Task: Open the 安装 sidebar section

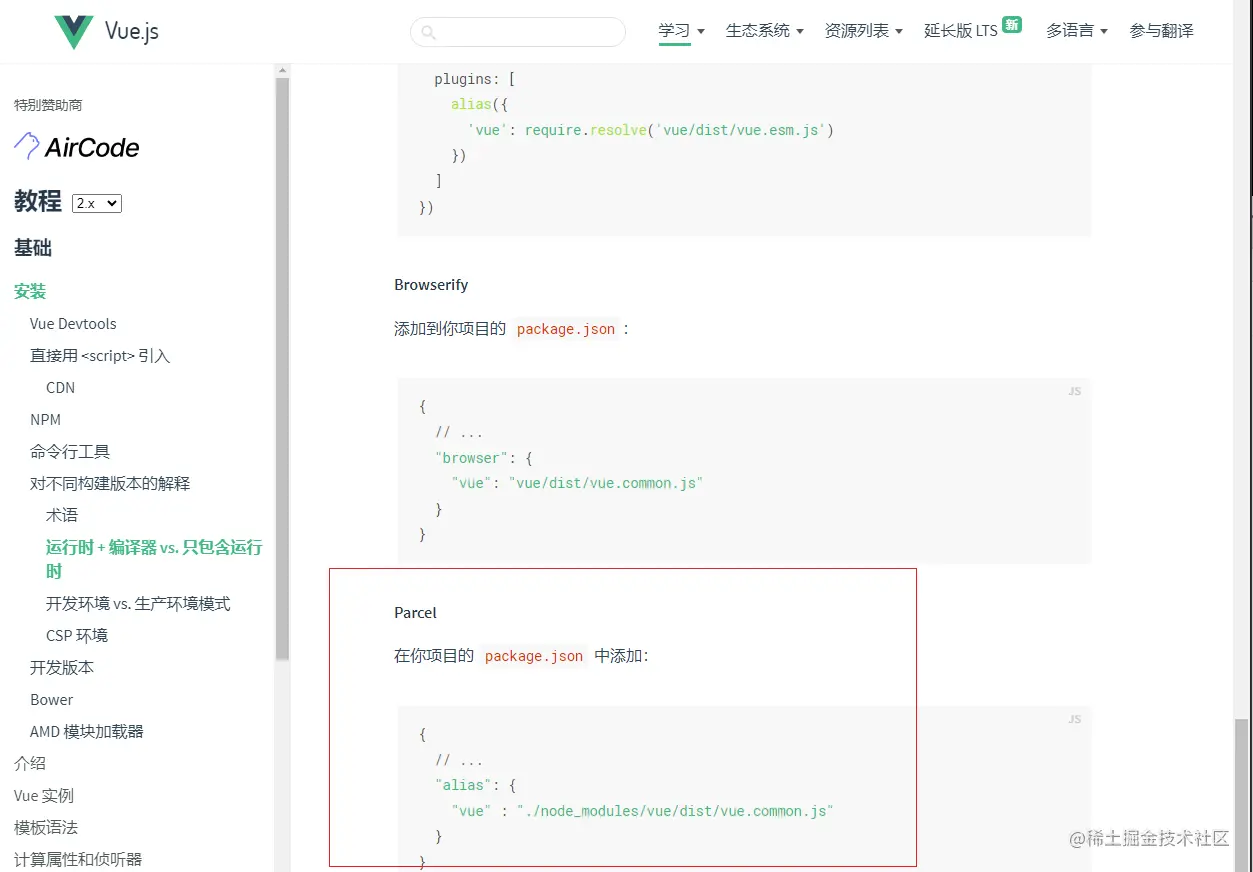Action: point(30,291)
